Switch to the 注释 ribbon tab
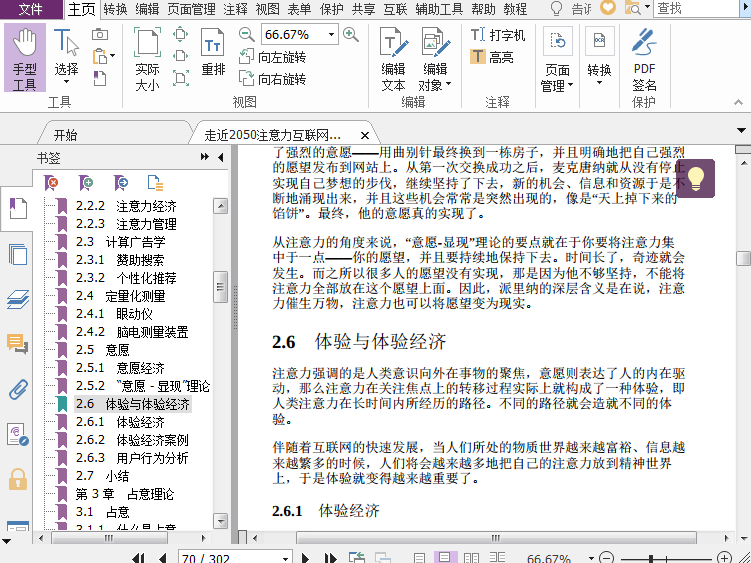 pyautogui.click(x=235, y=9)
